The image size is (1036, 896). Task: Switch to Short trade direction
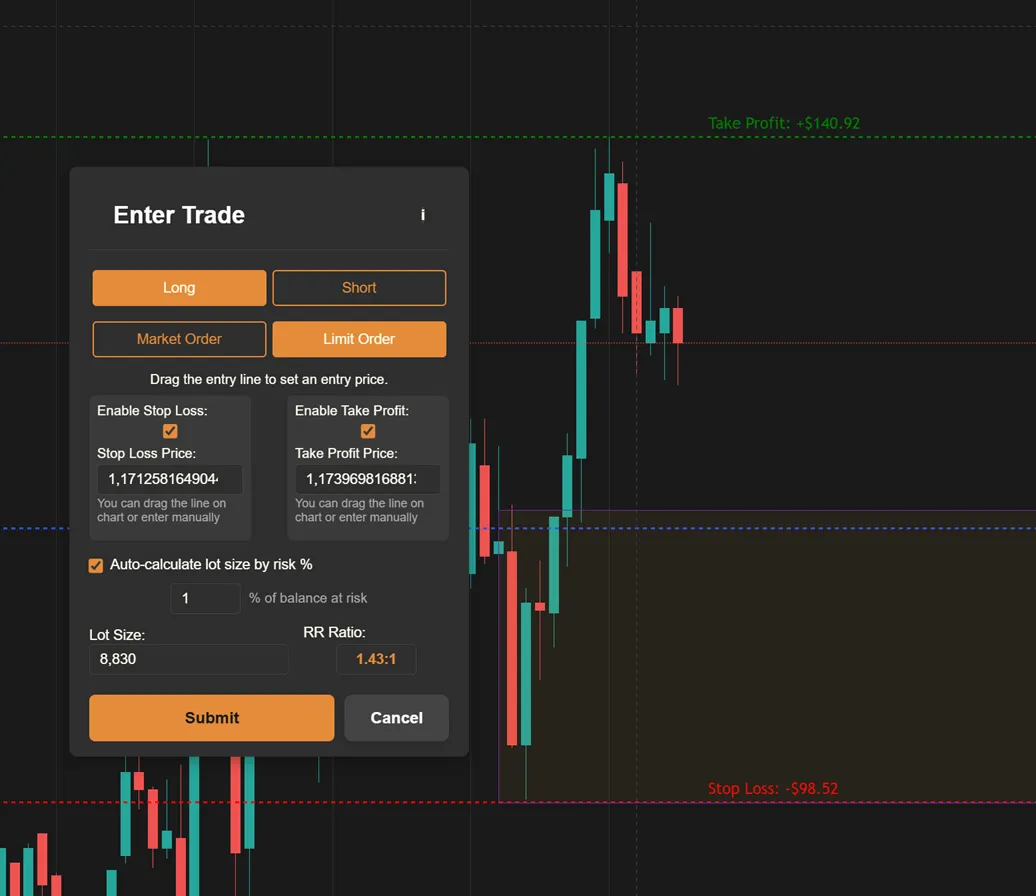pyautogui.click(x=359, y=287)
